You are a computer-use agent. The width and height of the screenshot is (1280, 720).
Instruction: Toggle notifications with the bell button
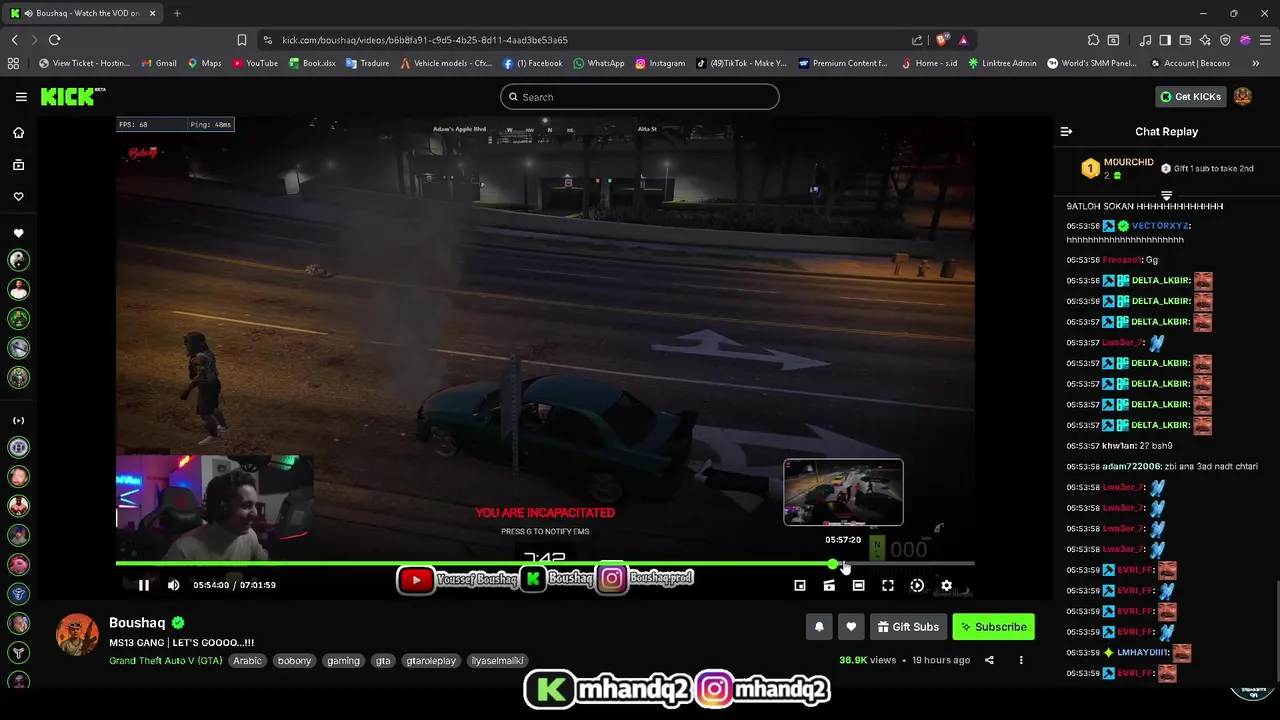tap(819, 627)
